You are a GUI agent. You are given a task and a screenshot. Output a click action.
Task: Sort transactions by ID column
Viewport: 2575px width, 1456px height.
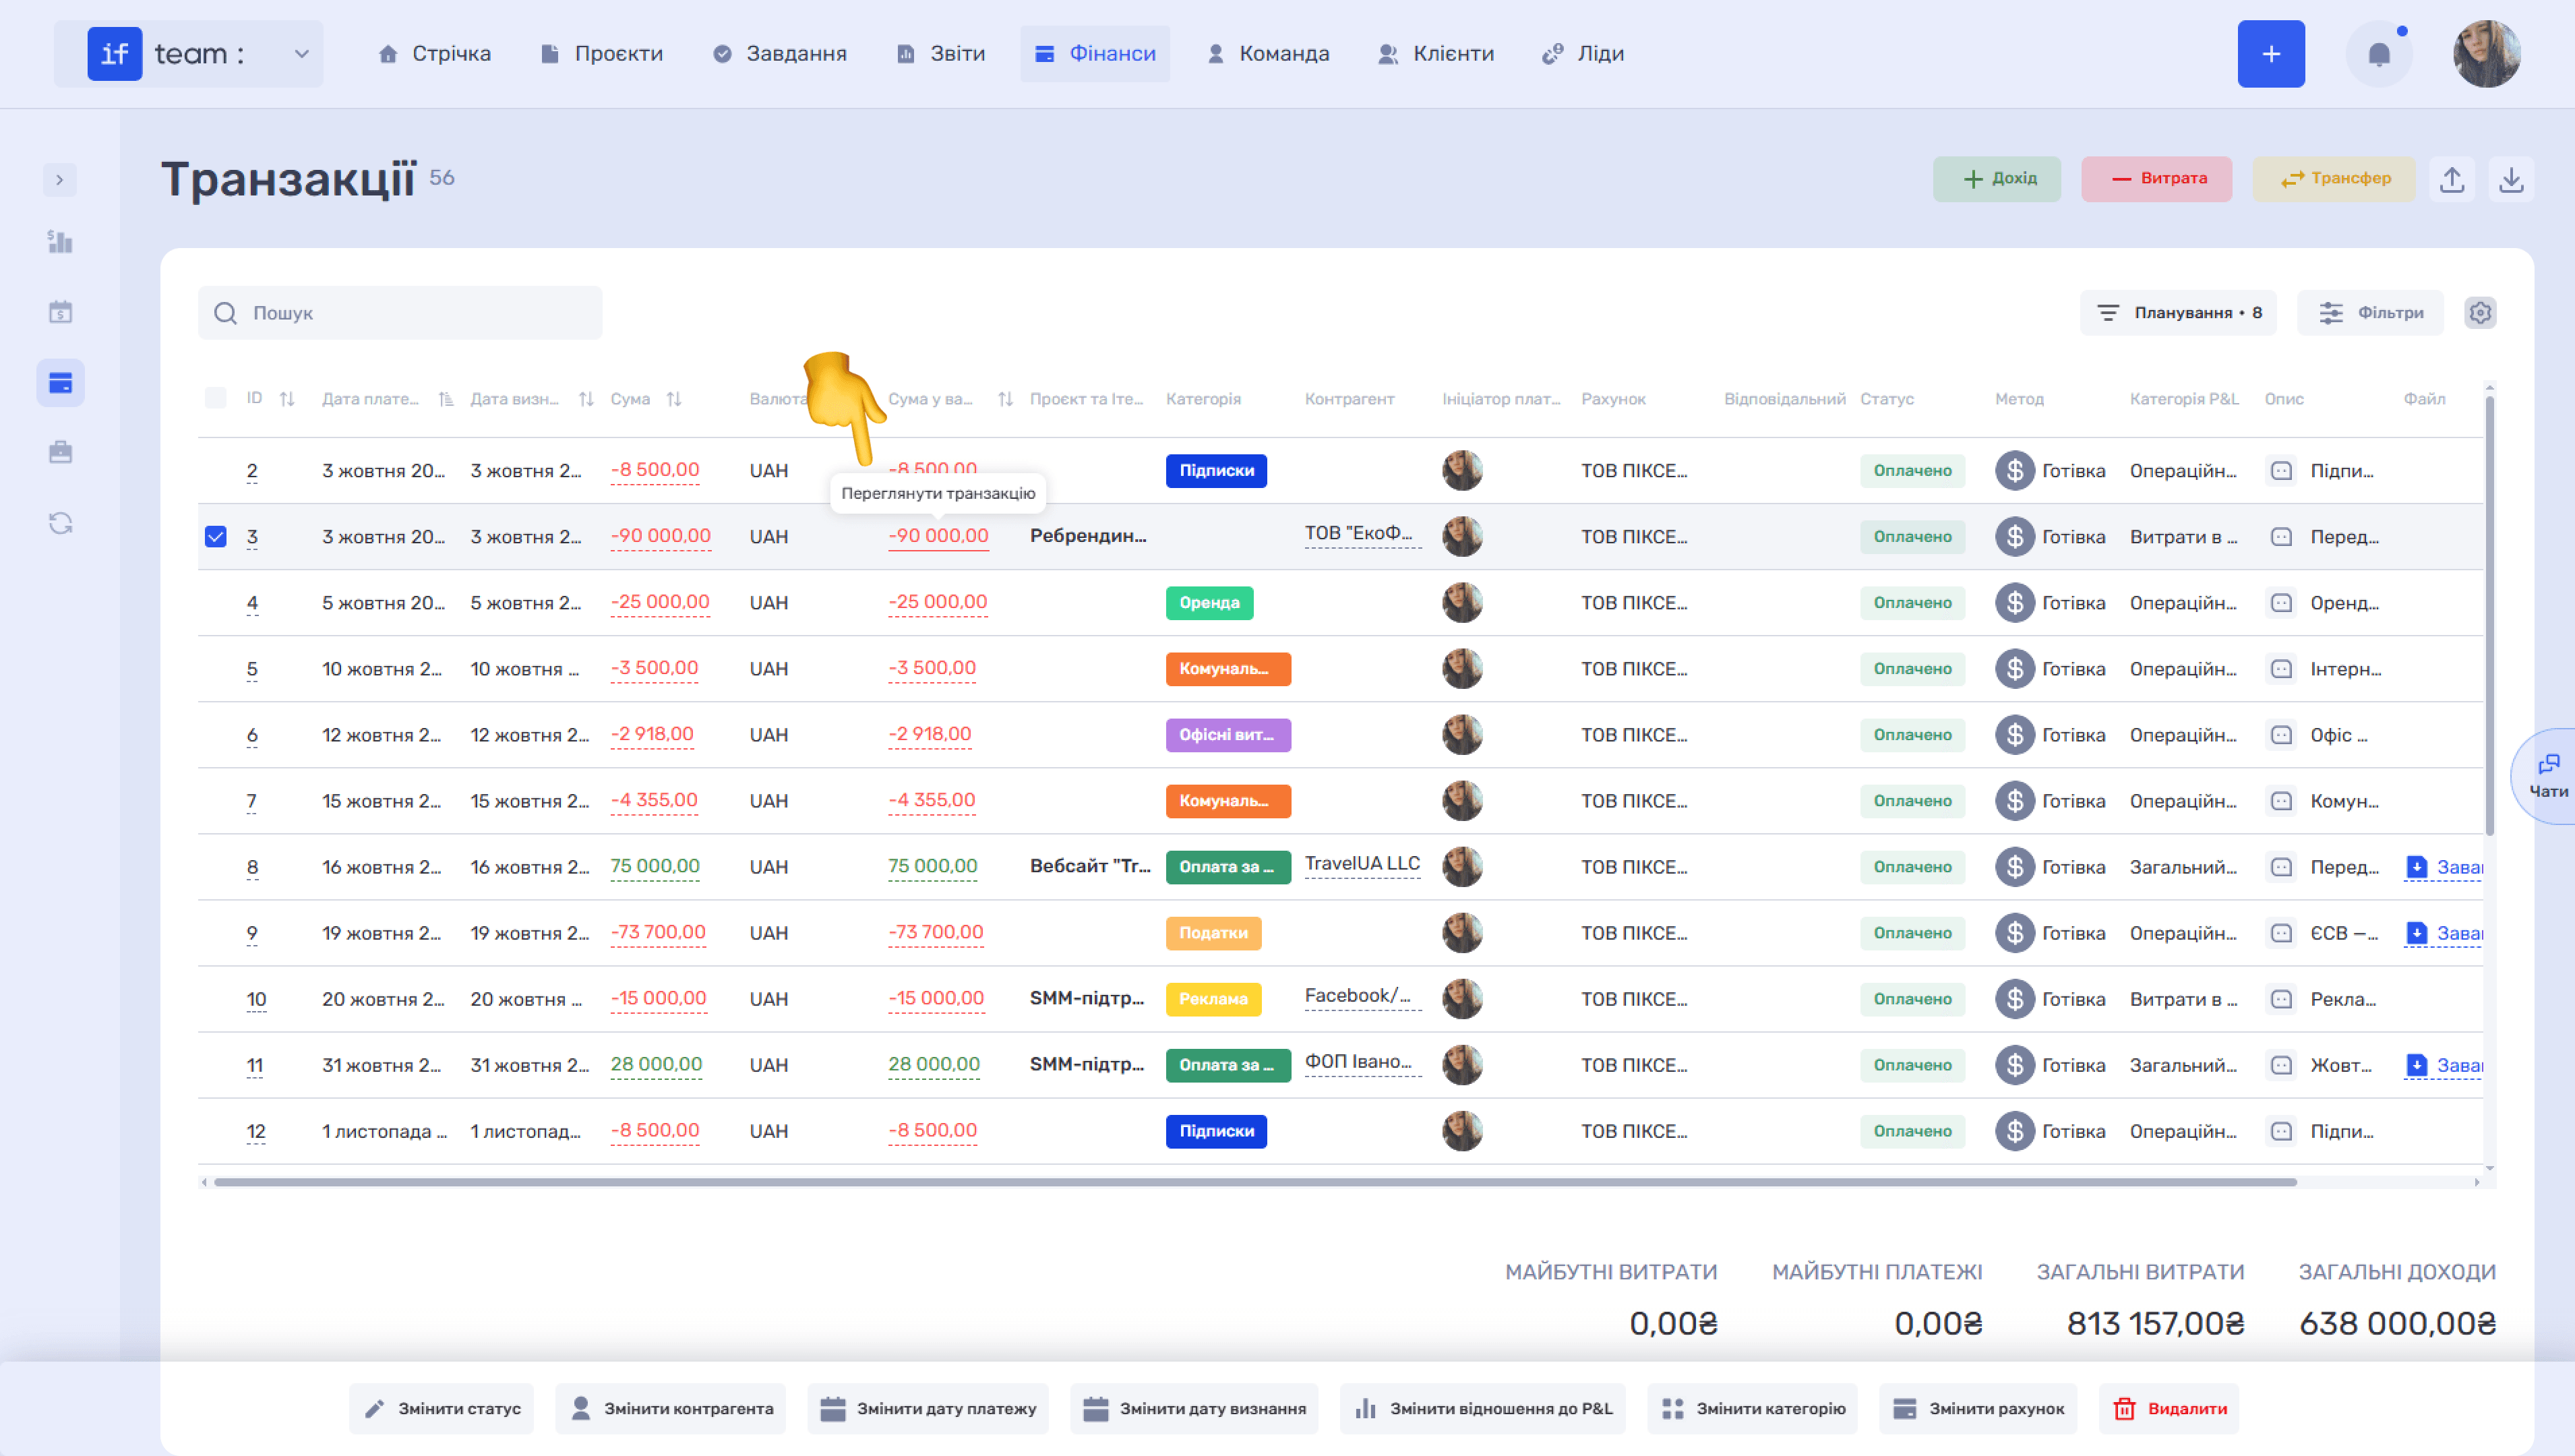(287, 399)
